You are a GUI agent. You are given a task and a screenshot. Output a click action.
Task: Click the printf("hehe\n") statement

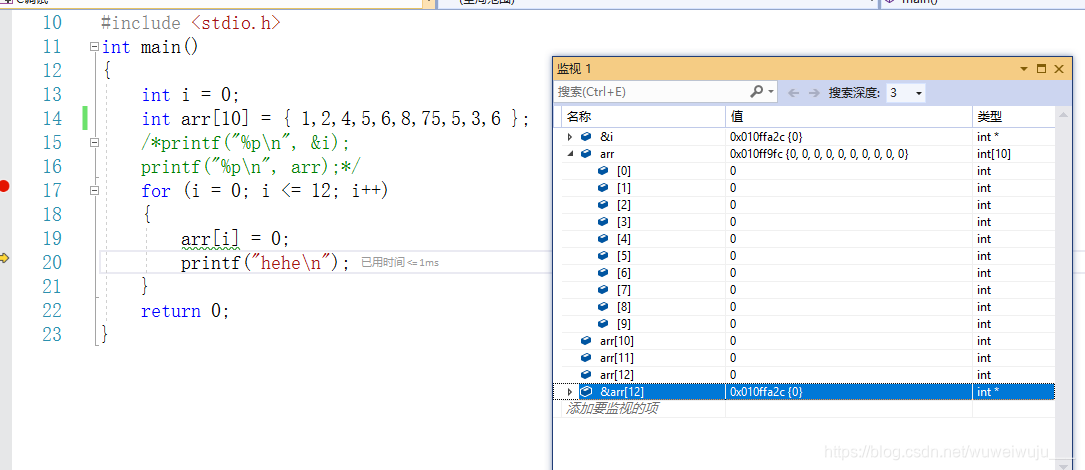266,263
